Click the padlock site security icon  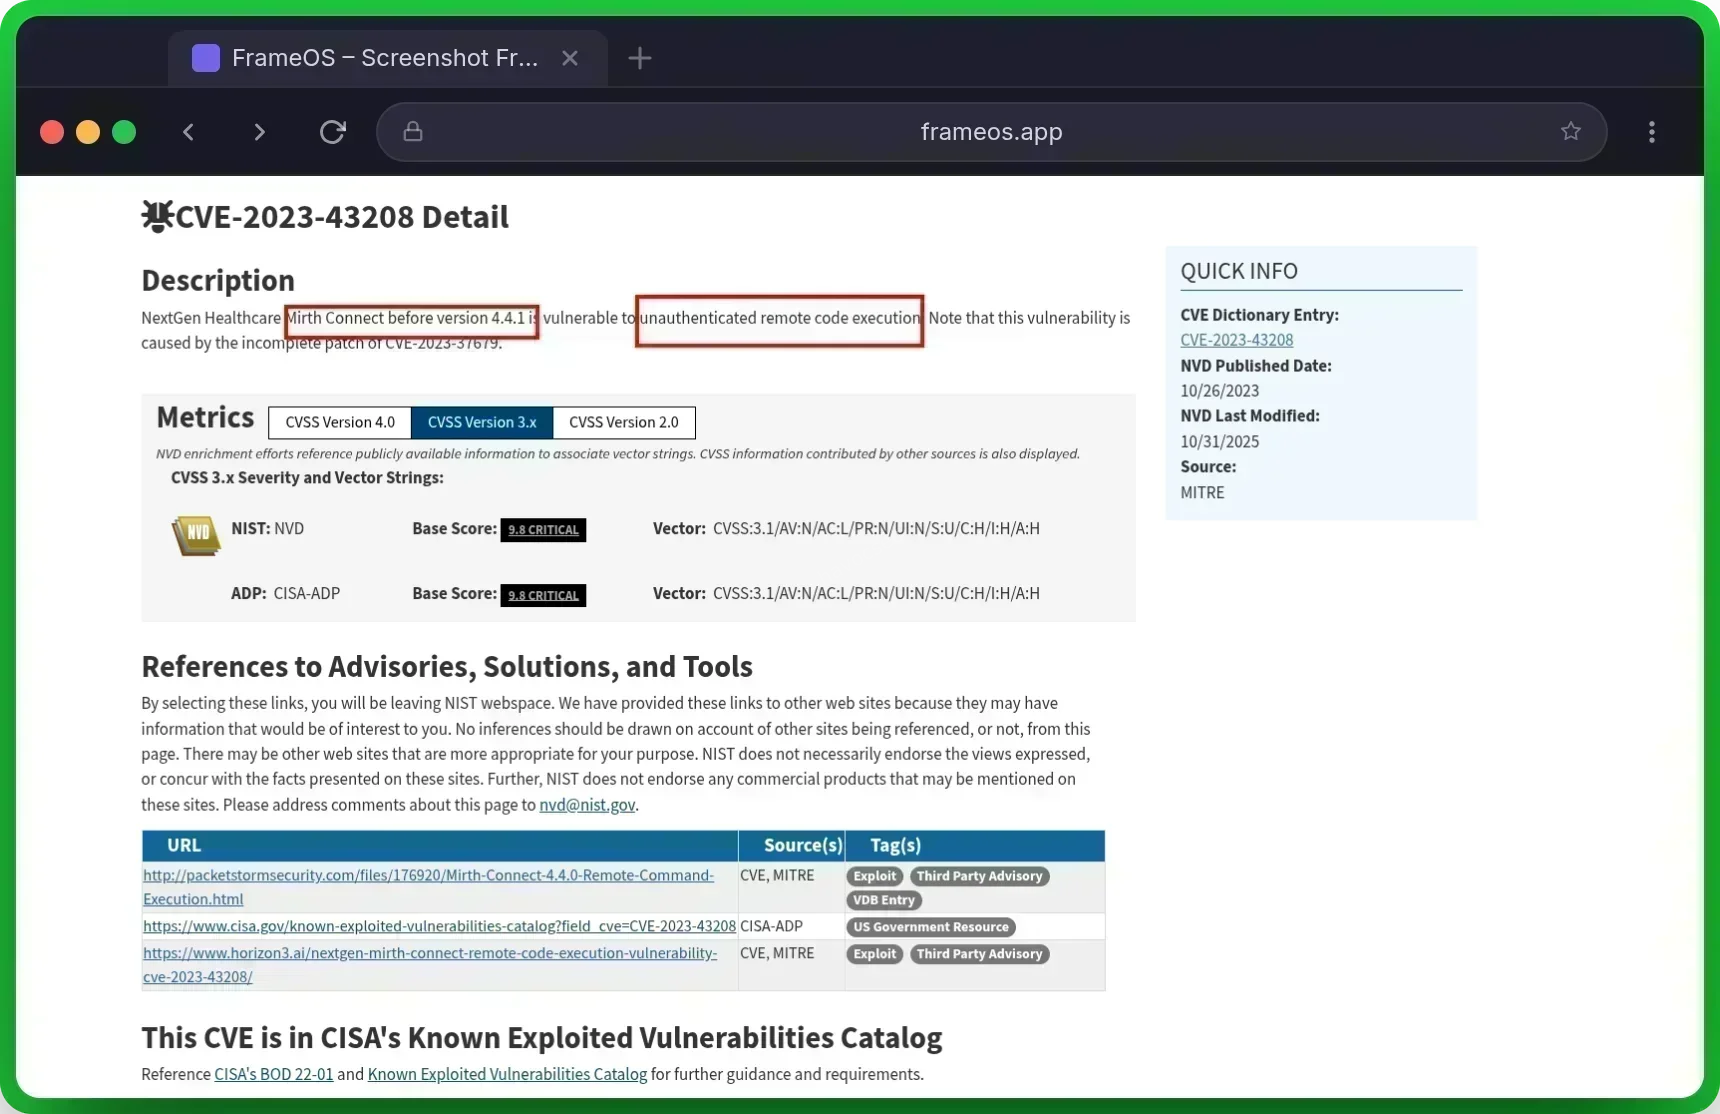pos(413,132)
